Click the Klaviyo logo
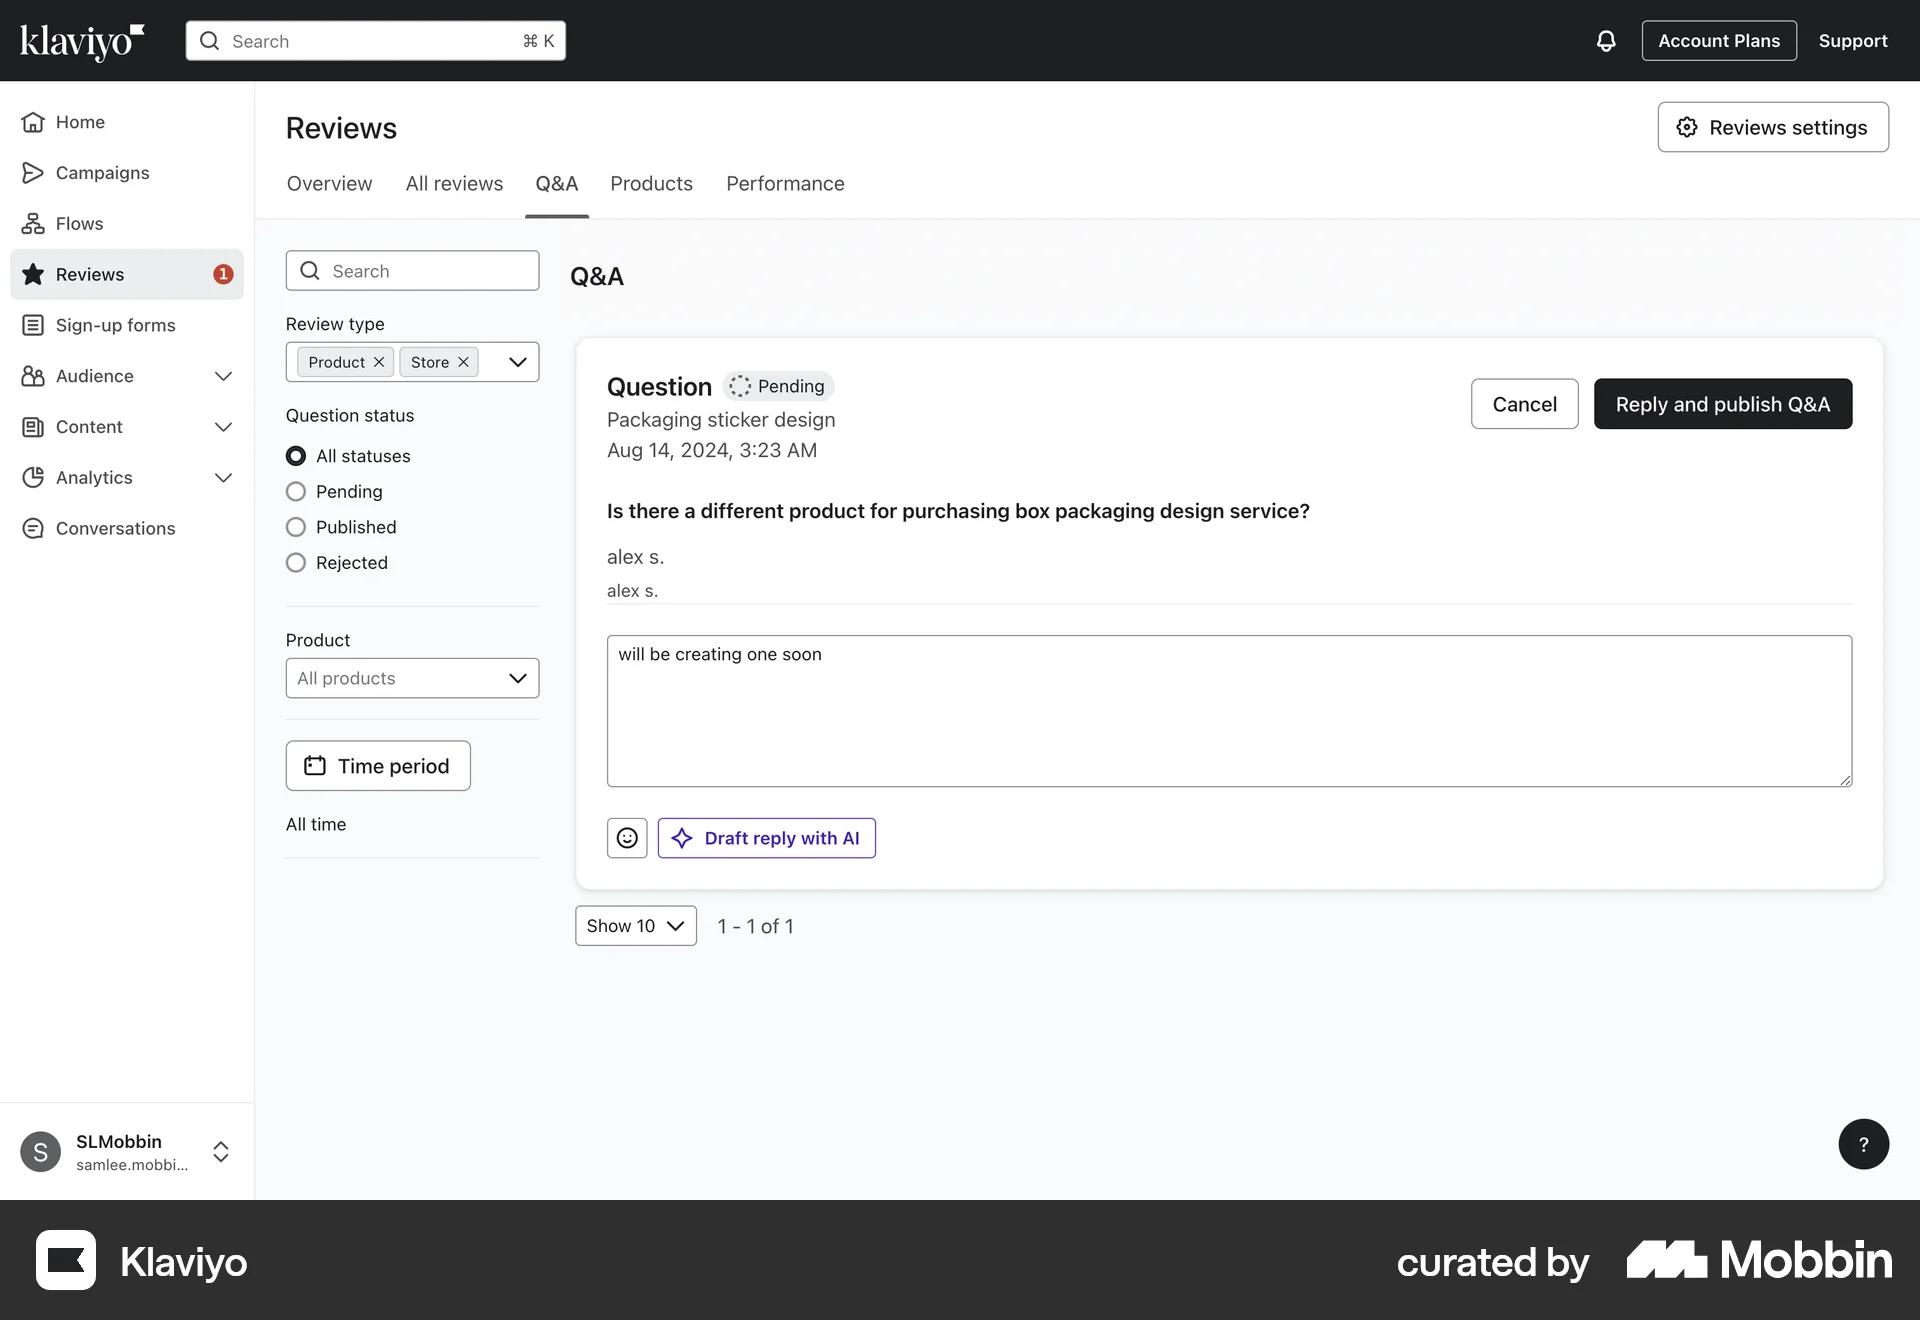The width and height of the screenshot is (1920, 1320). click(82, 41)
